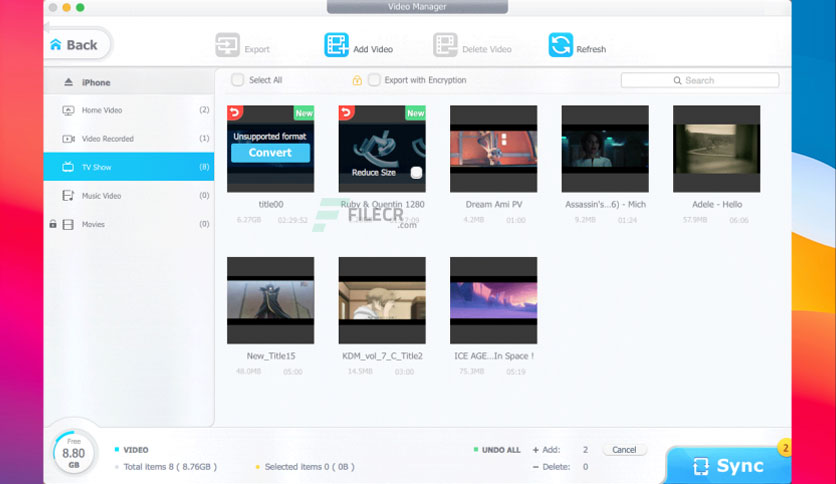Image resolution: width=836 pixels, height=484 pixels.
Task: Click the New badge on title00
Action: click(304, 113)
